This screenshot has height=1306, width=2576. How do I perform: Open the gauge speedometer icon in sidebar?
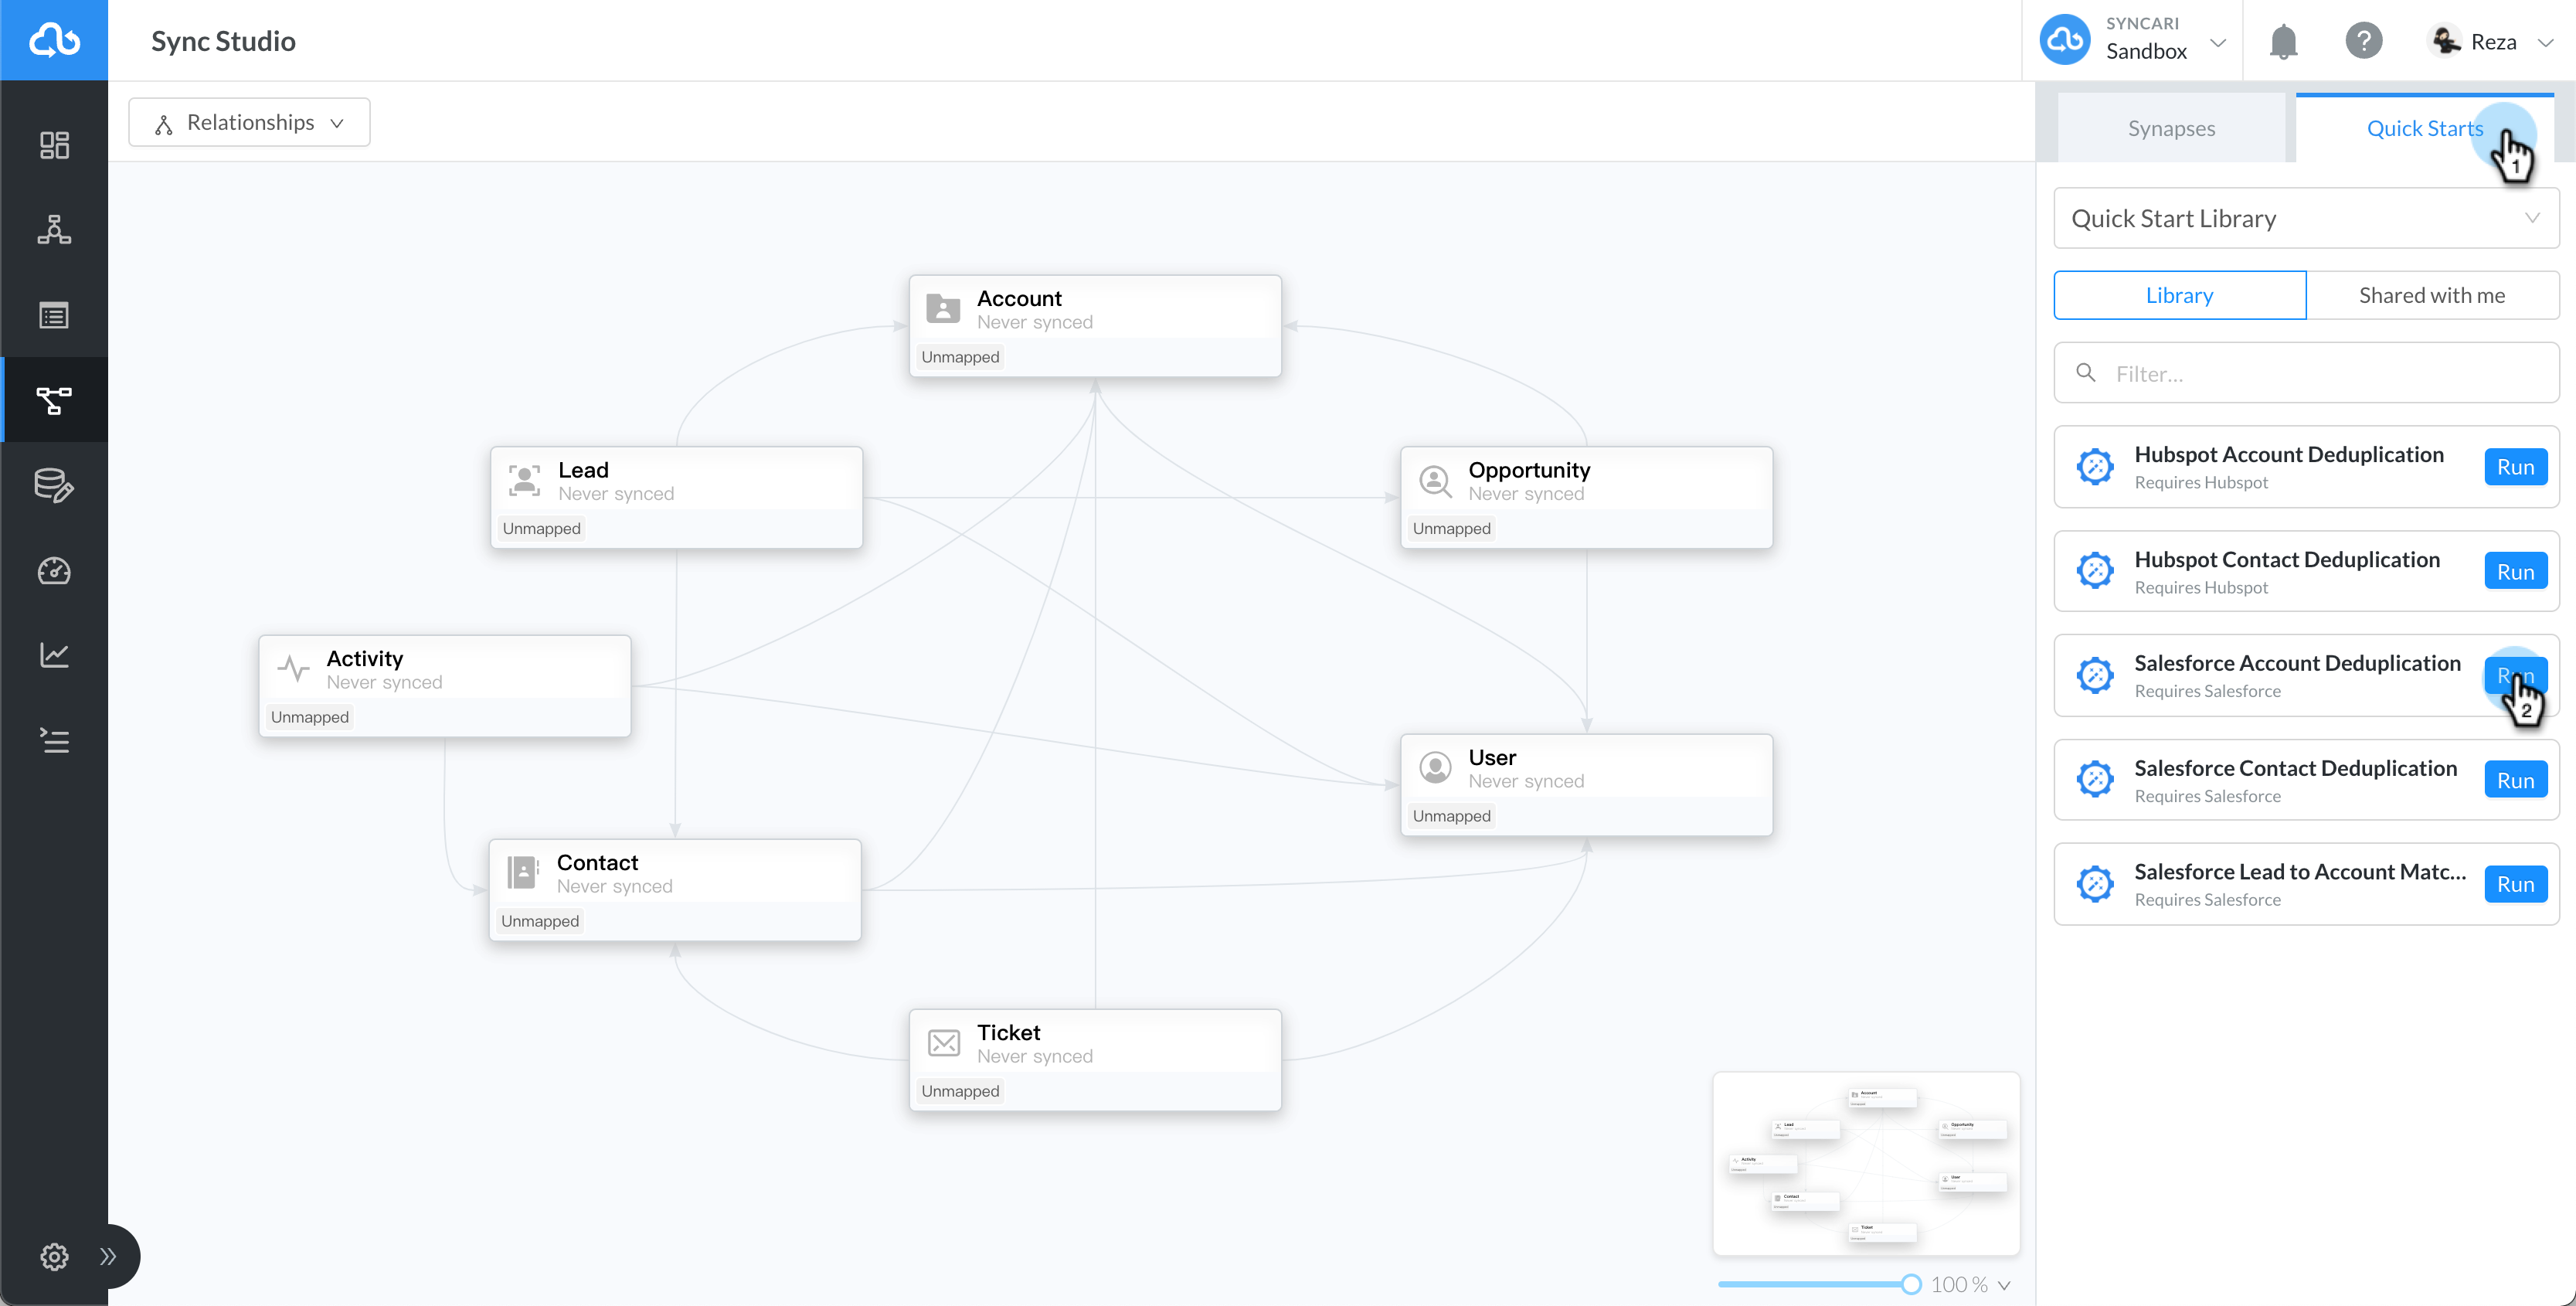54,570
